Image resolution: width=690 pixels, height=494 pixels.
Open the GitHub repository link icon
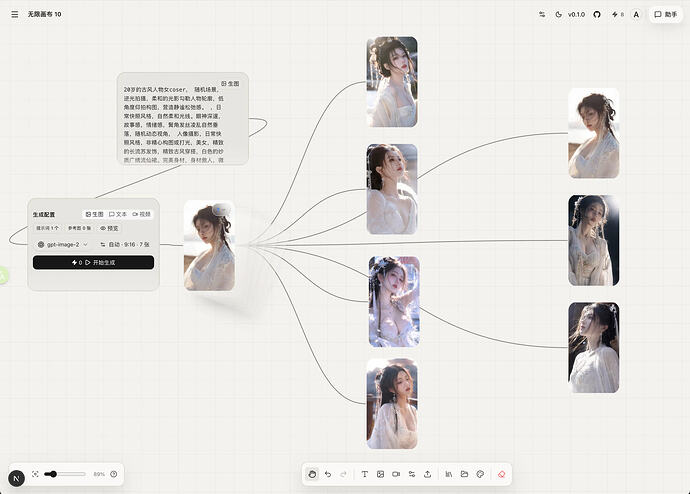(597, 14)
